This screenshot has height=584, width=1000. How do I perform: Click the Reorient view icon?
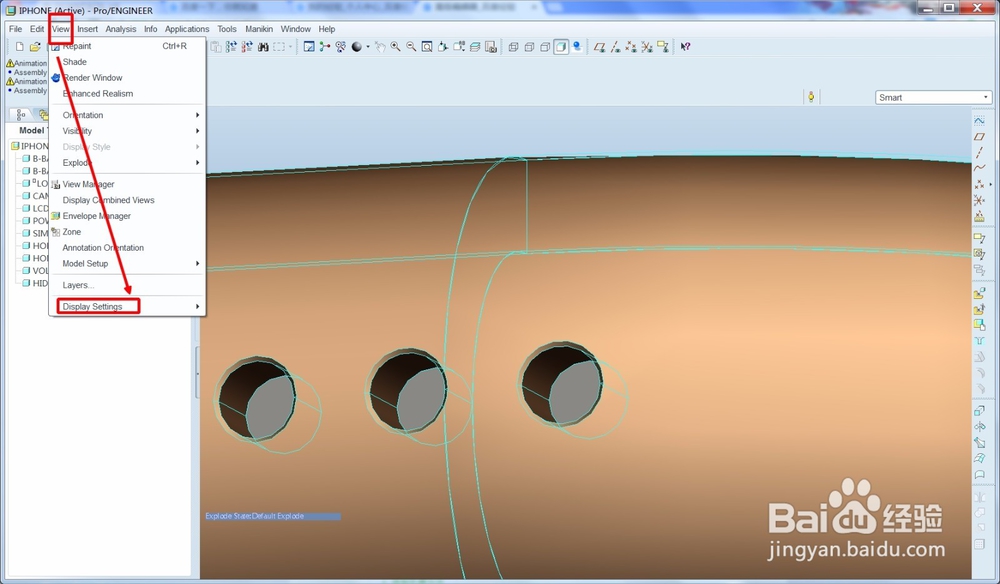tap(443, 47)
